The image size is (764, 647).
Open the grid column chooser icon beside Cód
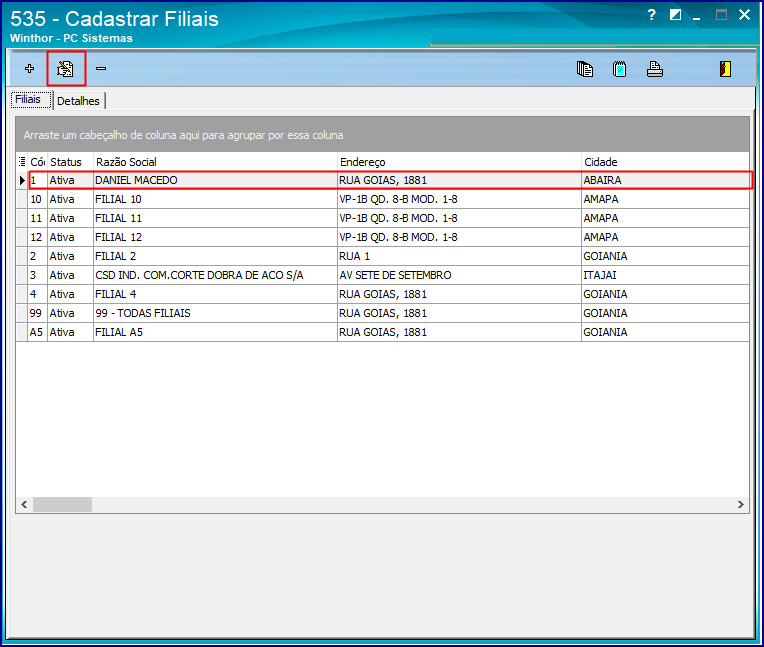(x=22, y=162)
